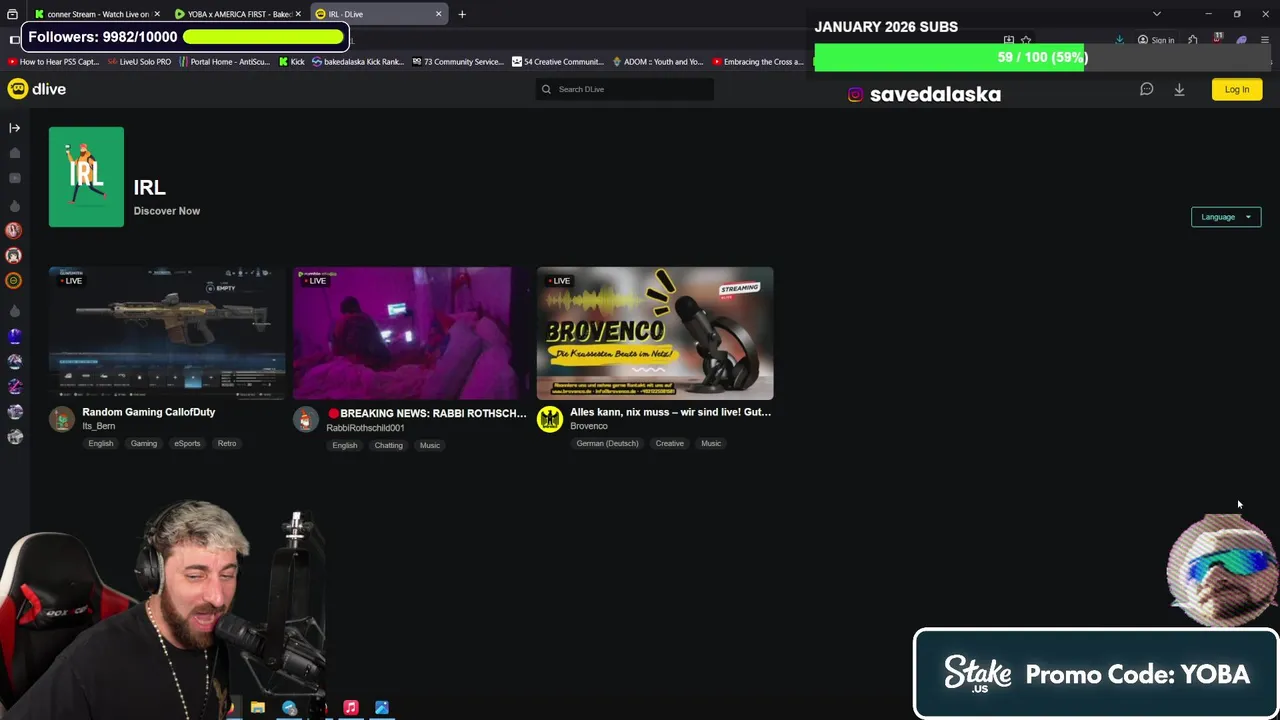The image size is (1280, 720).
Task: Open the Brovenco stream thumbnail
Action: click(655, 333)
